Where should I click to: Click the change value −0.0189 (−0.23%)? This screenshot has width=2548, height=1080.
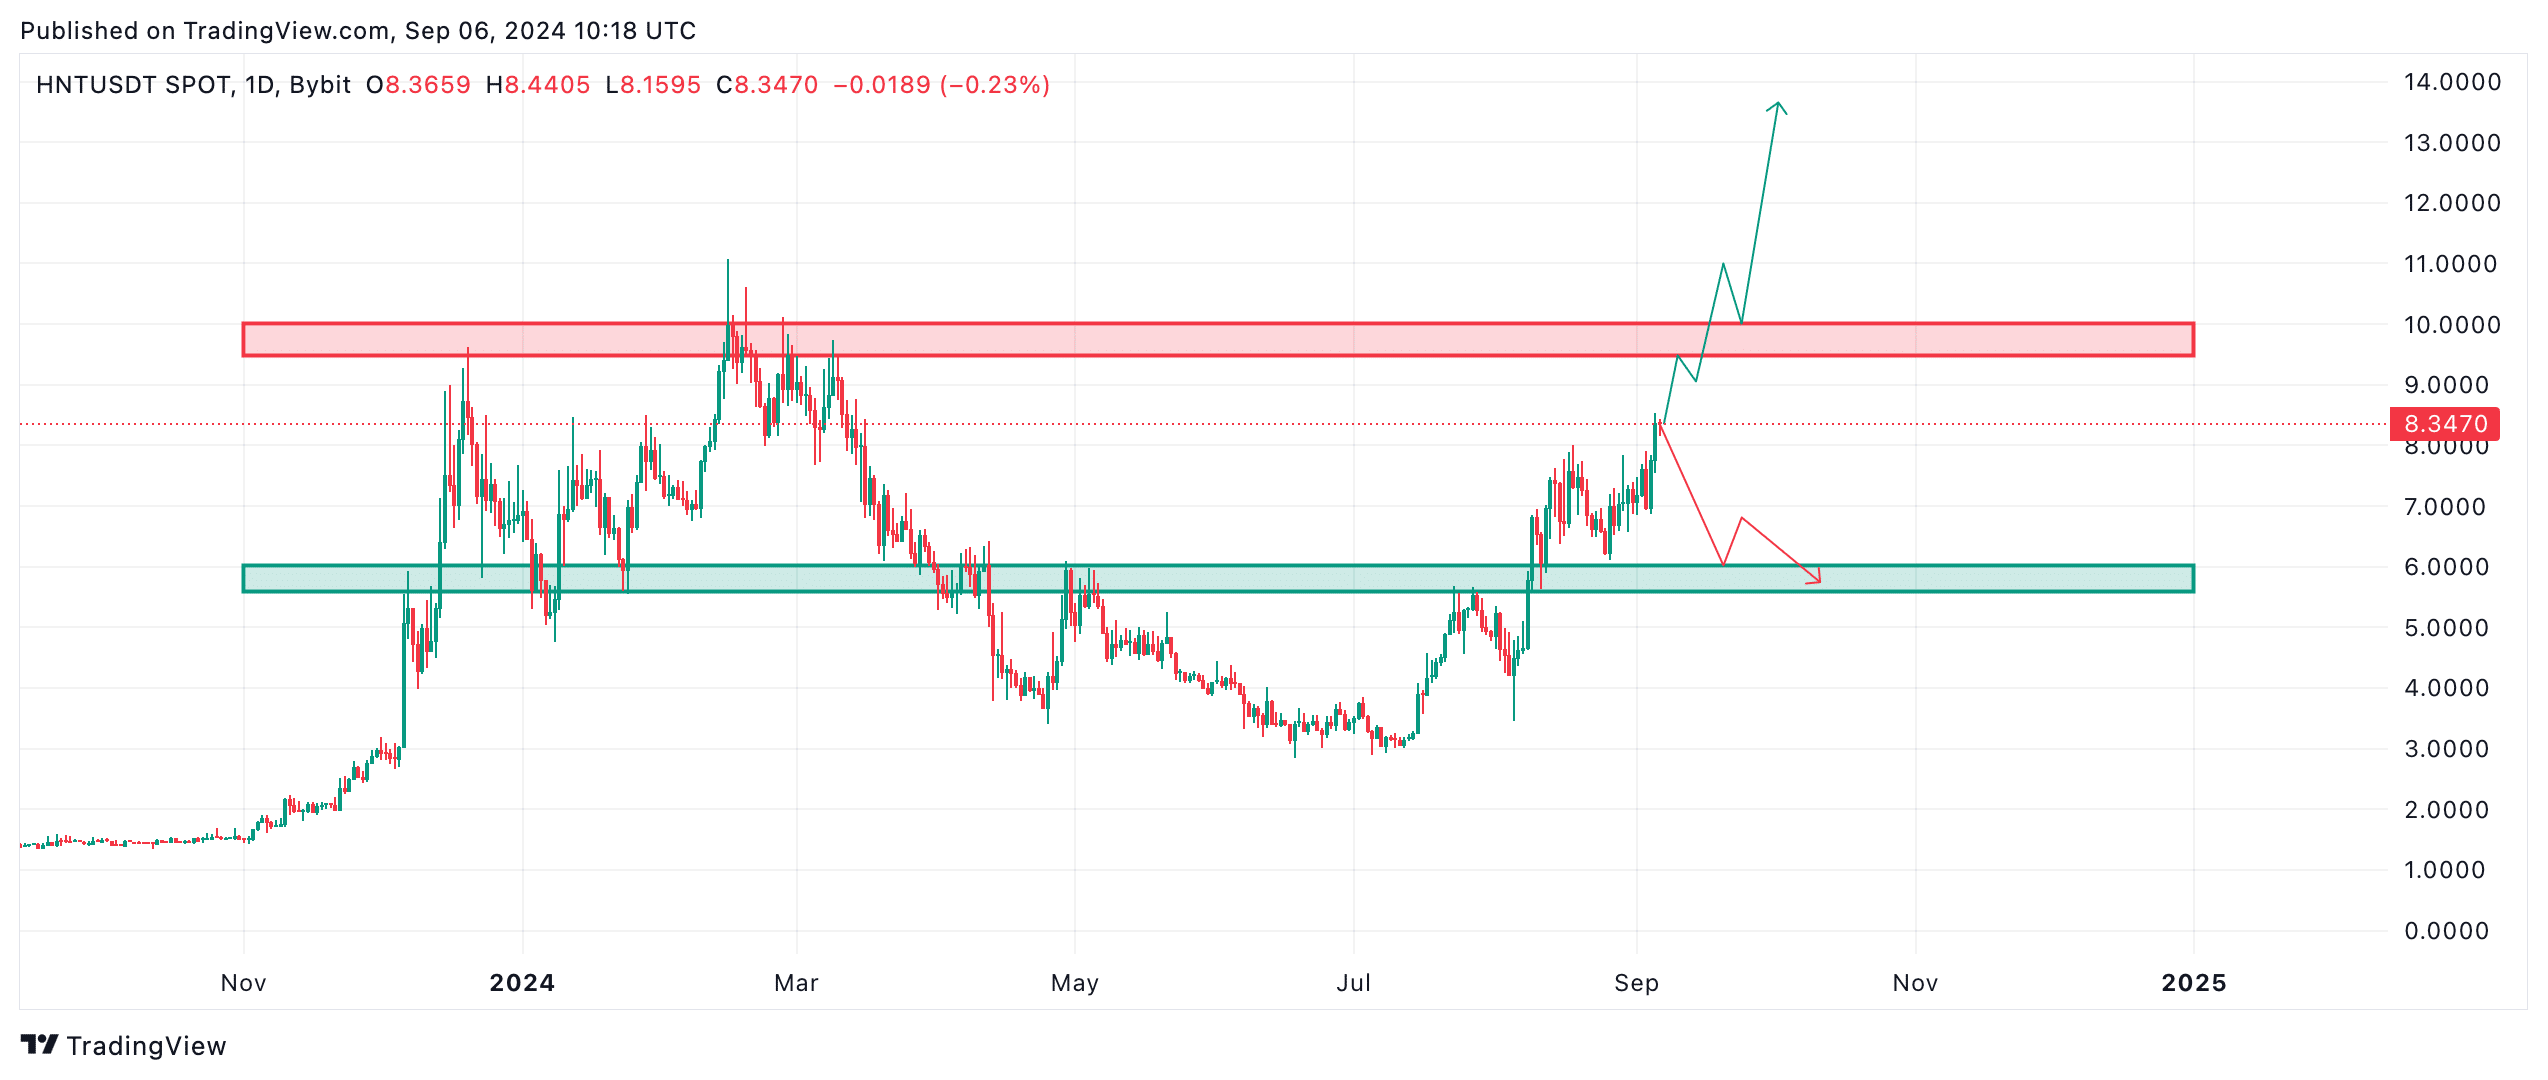(x=942, y=85)
